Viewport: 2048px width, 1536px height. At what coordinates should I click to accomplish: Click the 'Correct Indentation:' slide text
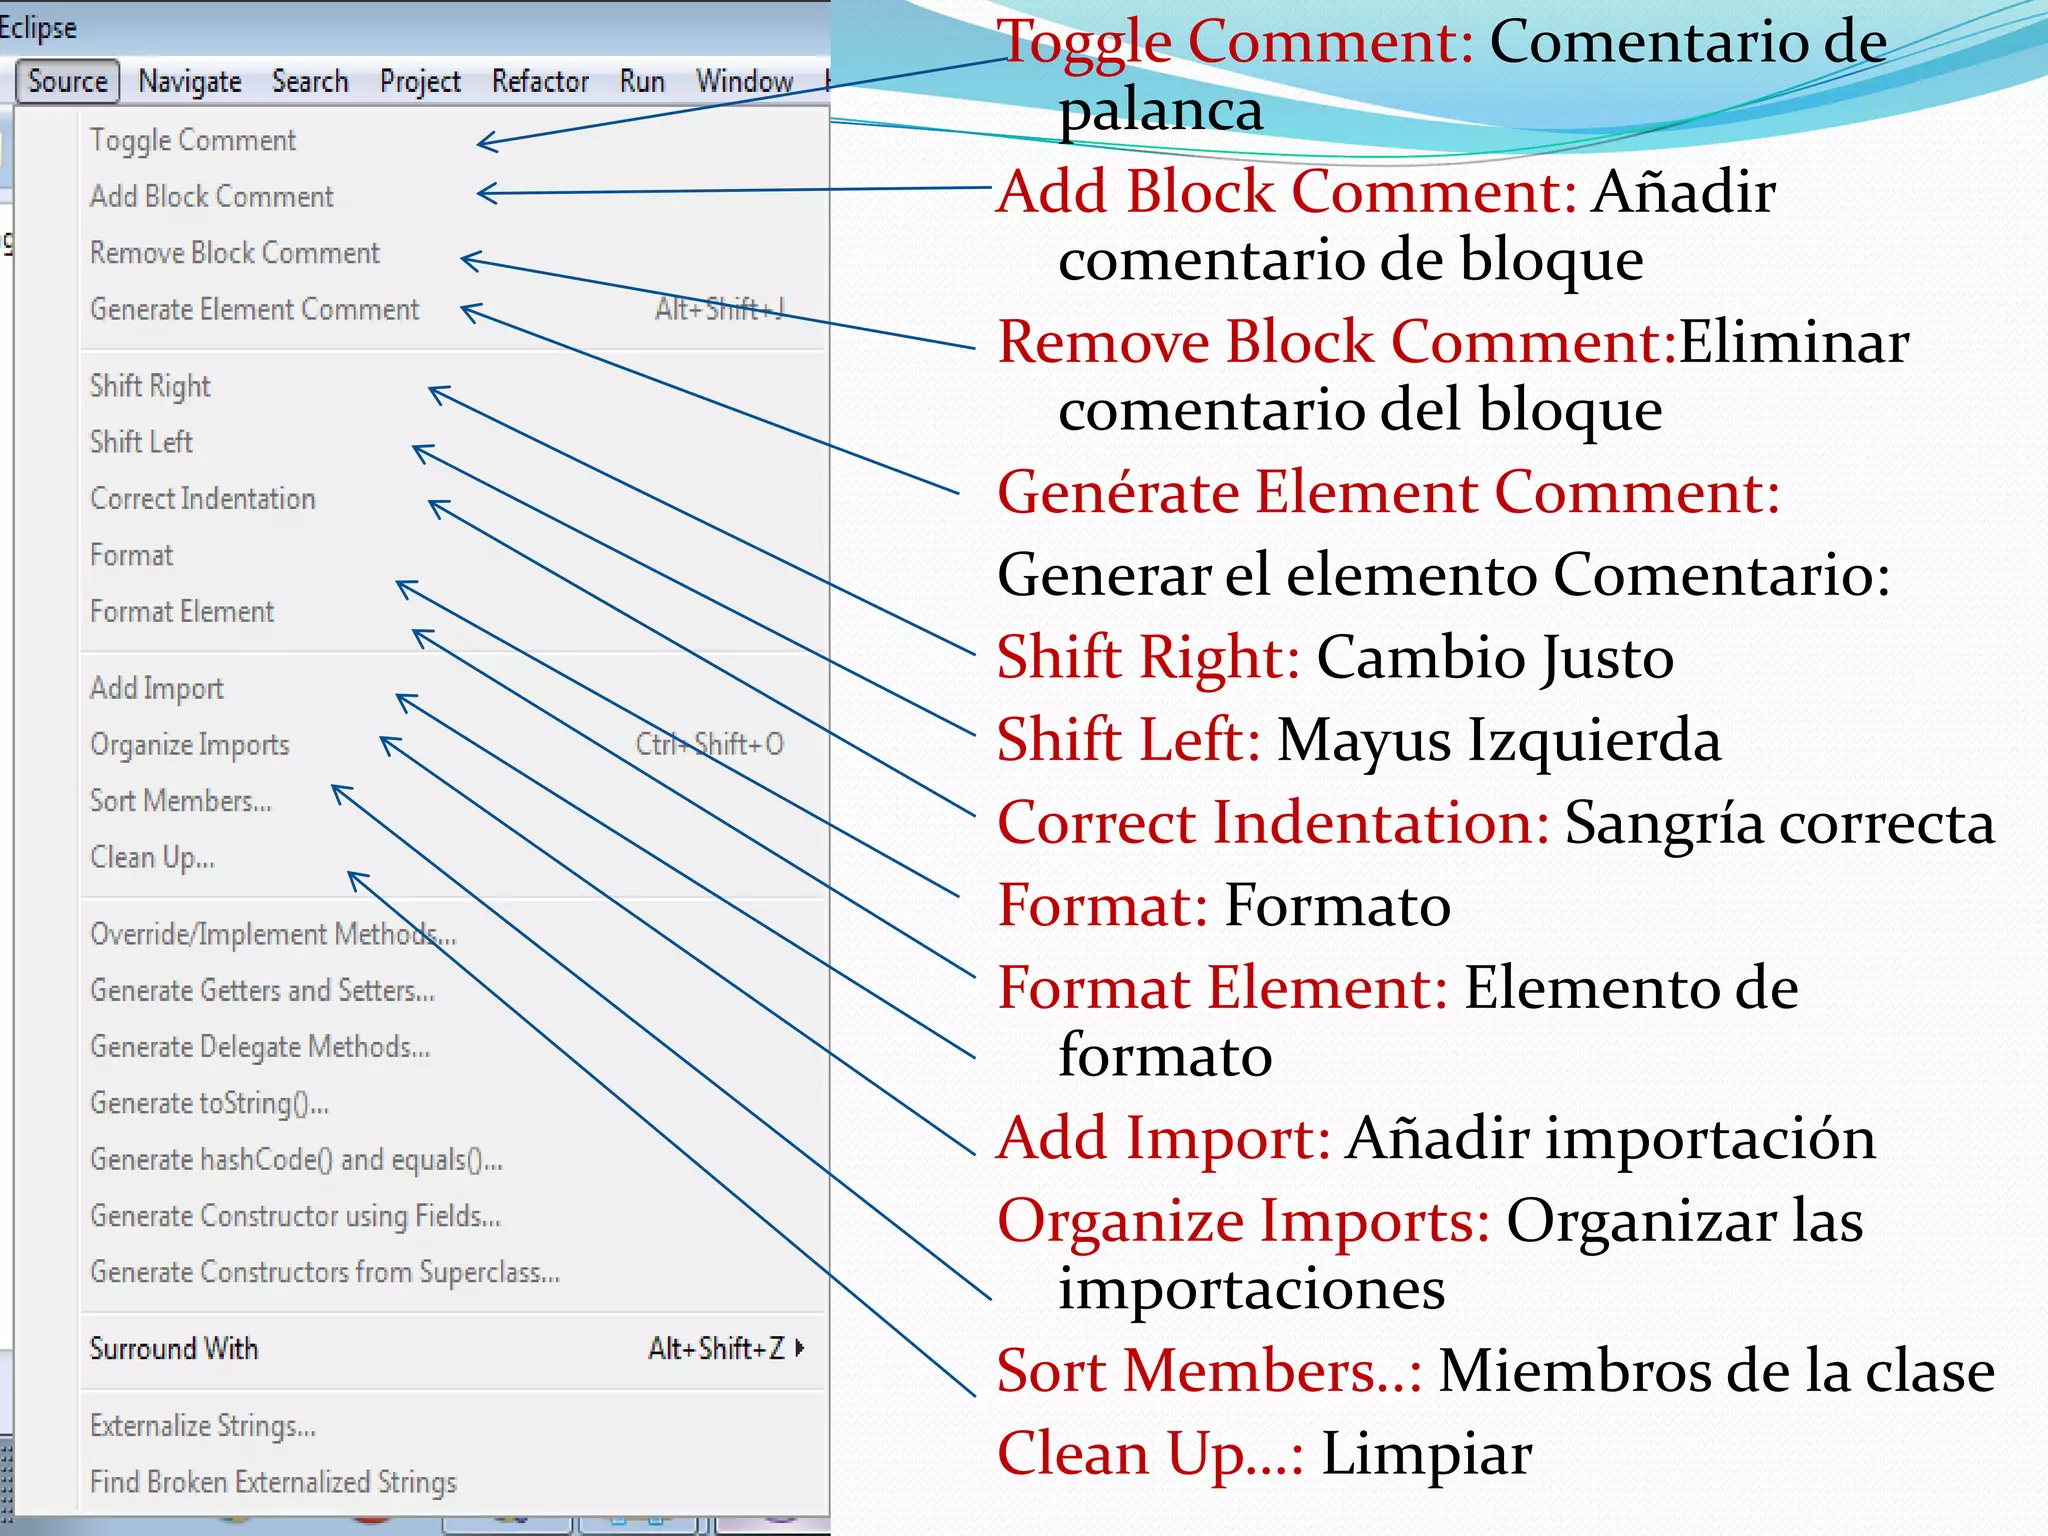tap(1273, 823)
